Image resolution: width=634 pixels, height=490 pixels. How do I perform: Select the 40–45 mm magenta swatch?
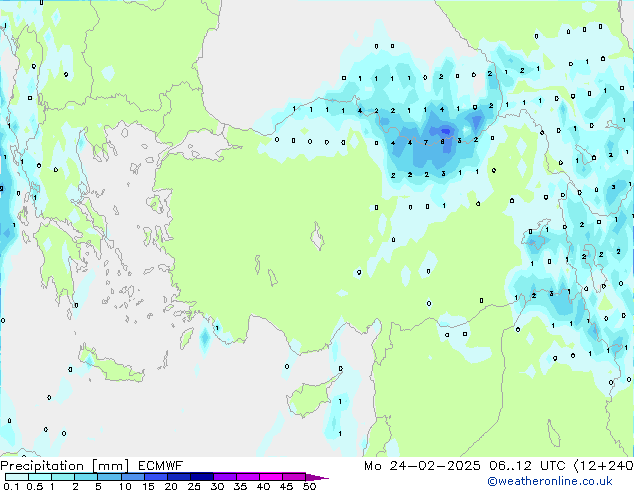(271, 477)
